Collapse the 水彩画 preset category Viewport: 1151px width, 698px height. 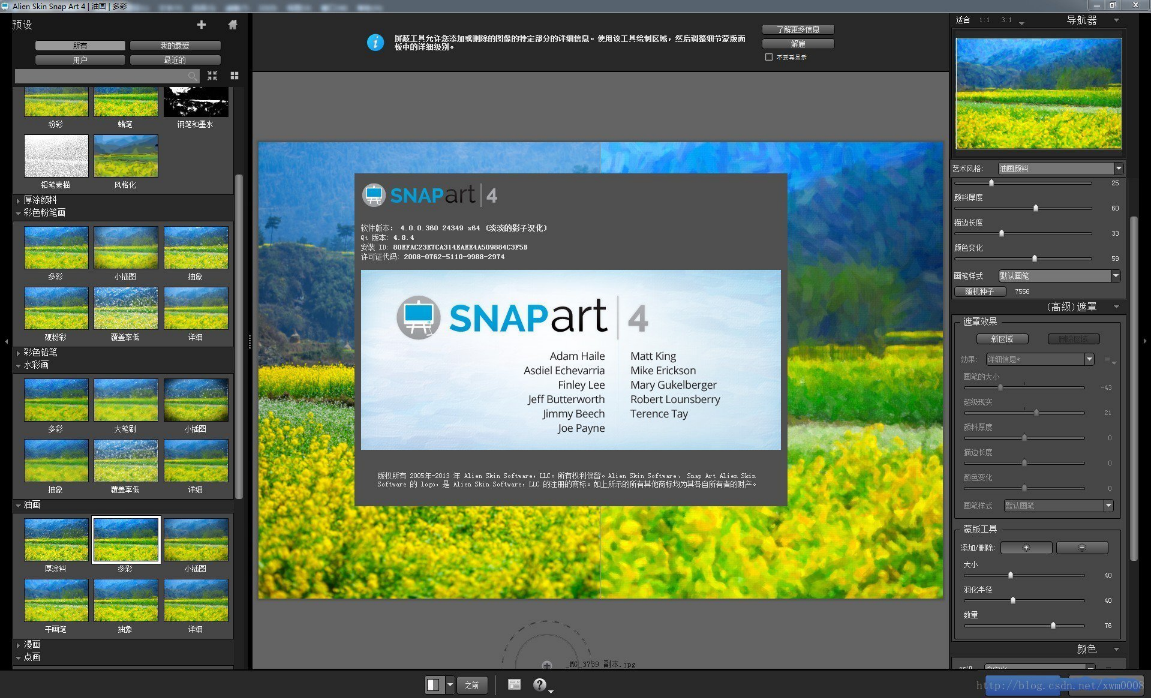tap(19, 366)
